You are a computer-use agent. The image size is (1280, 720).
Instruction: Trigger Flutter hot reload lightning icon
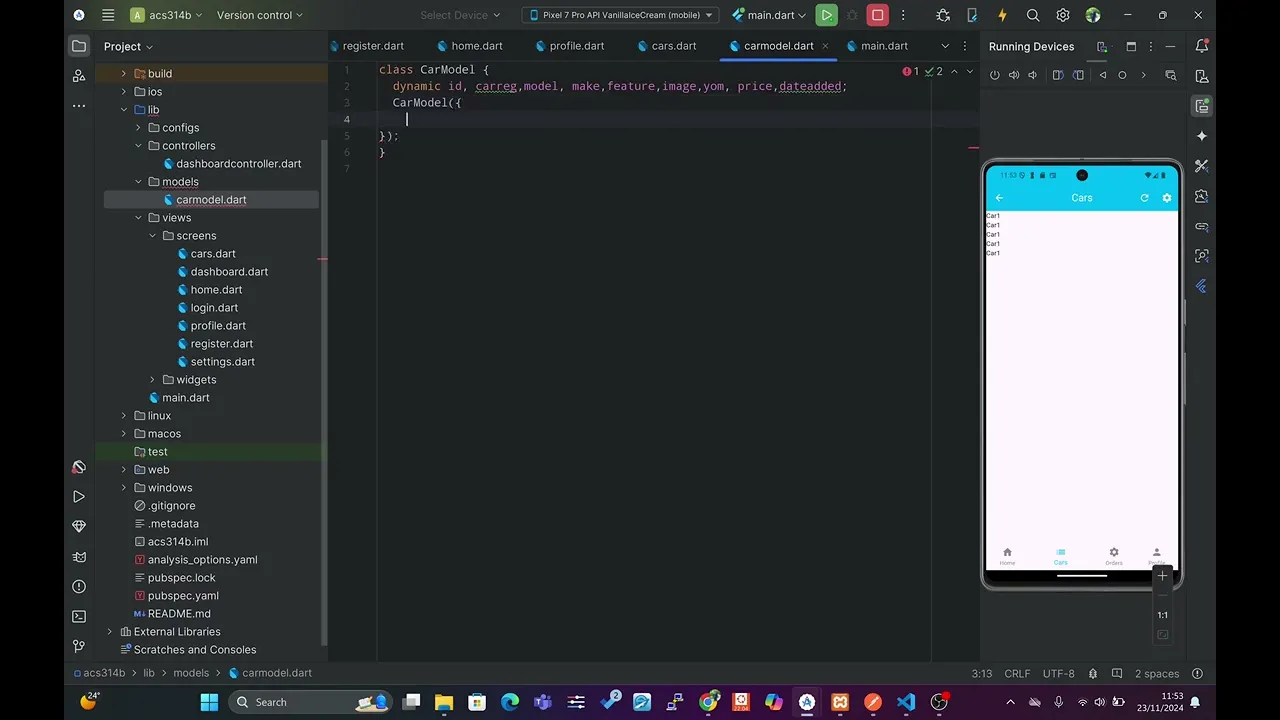(1002, 15)
